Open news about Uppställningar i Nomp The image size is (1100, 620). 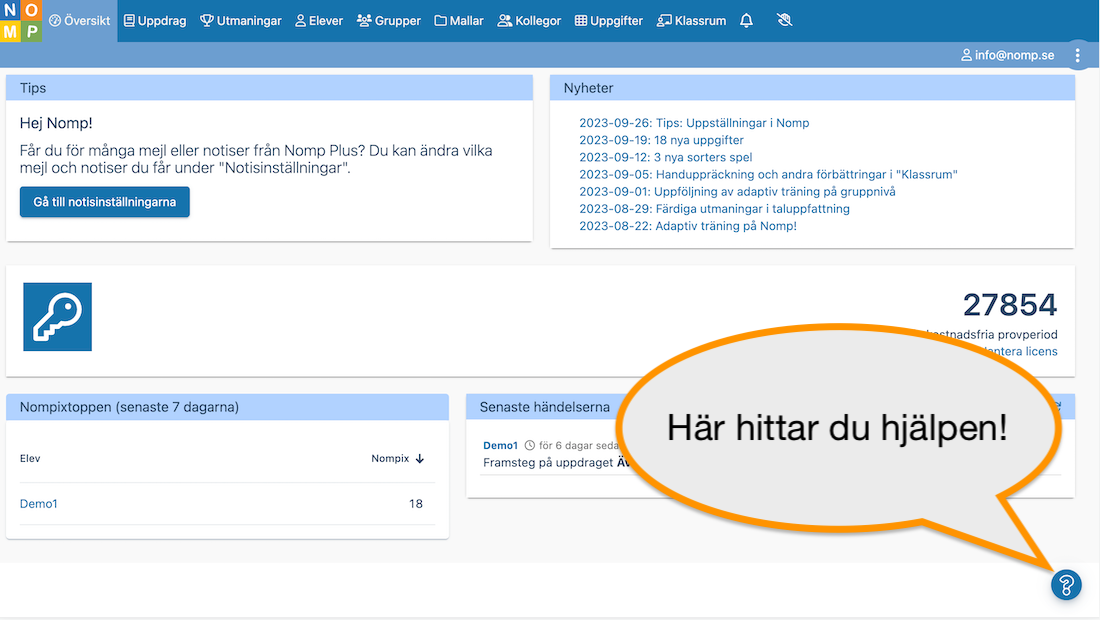coord(694,123)
